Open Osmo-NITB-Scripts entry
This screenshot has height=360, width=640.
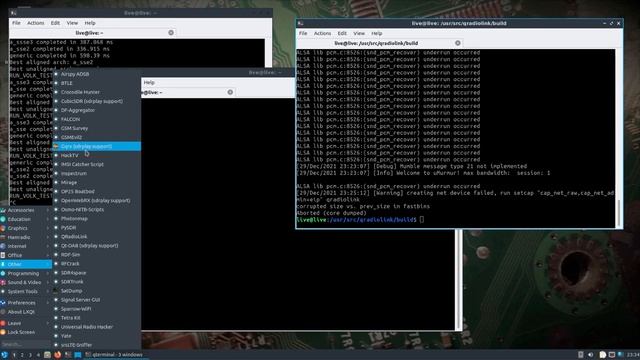[x=96, y=209]
